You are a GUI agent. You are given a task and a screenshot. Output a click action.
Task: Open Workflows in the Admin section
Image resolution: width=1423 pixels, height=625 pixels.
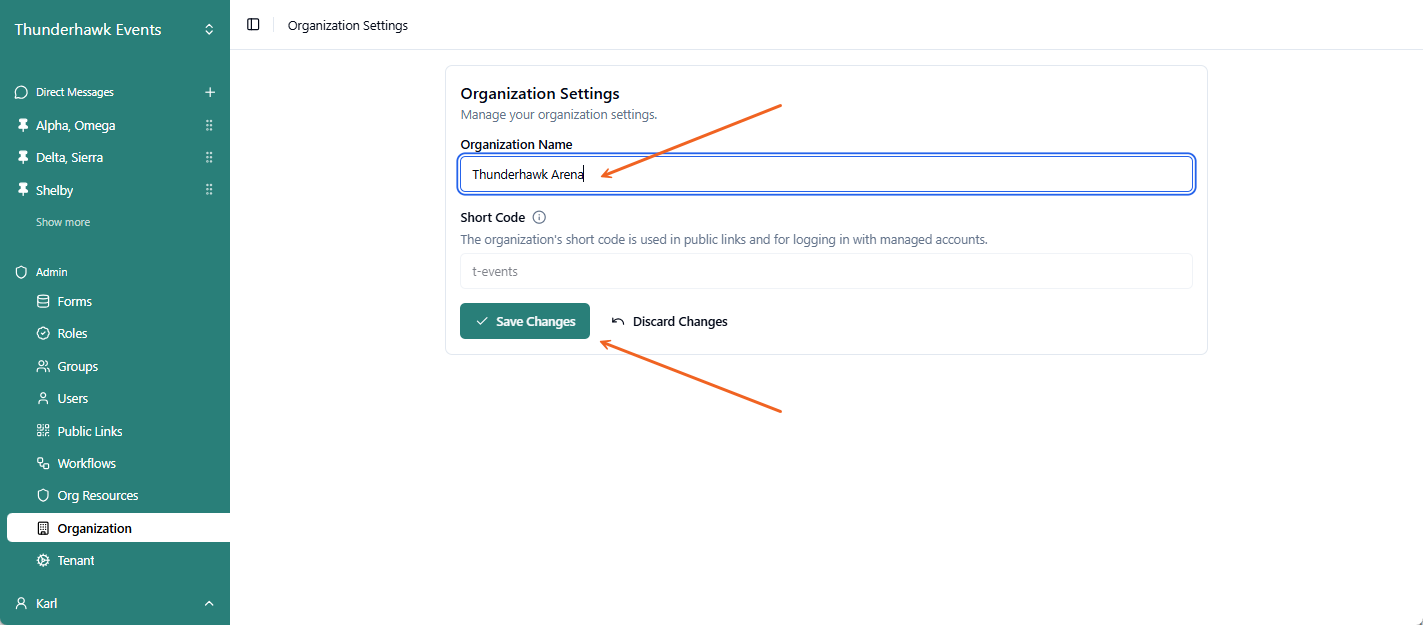86,463
